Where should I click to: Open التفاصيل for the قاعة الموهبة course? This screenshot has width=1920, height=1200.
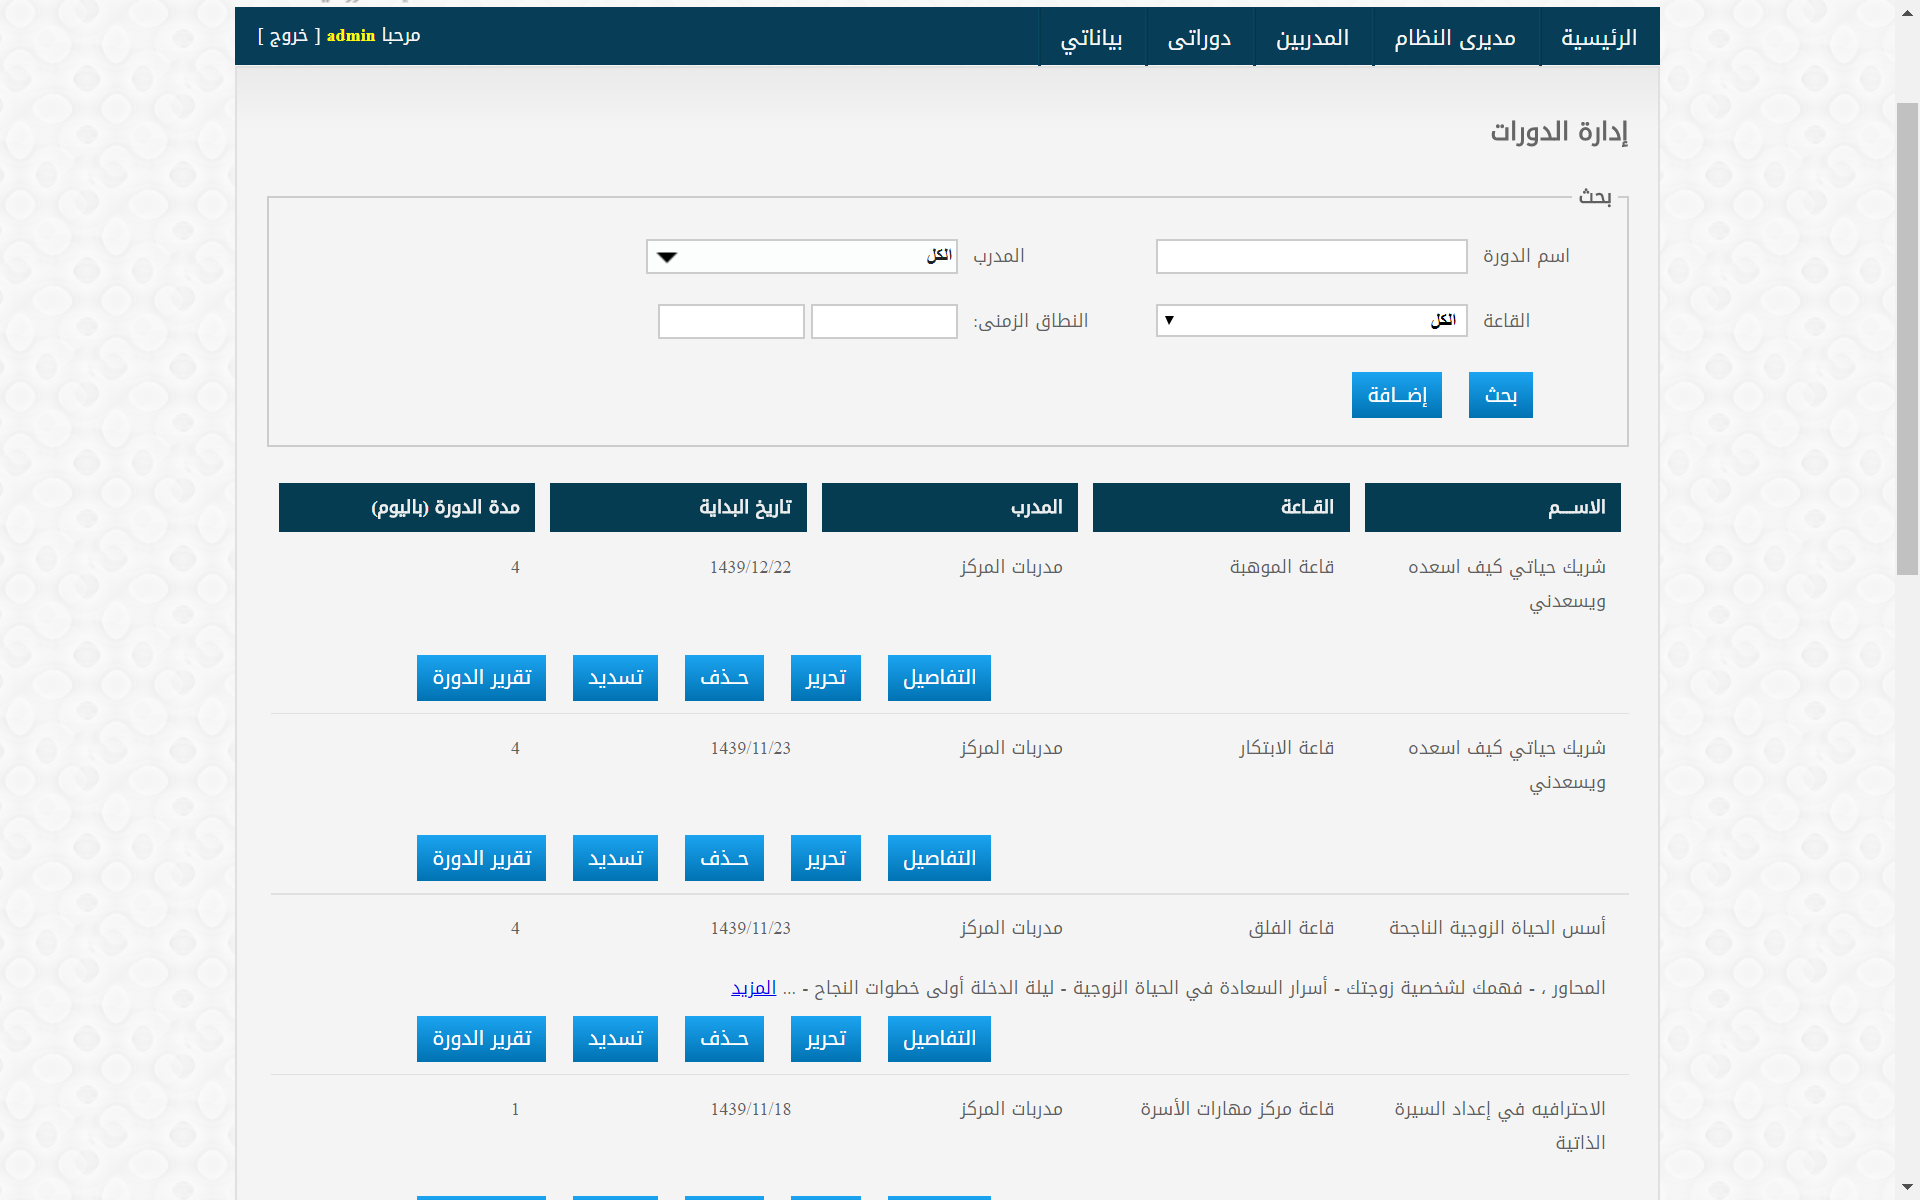coord(939,678)
